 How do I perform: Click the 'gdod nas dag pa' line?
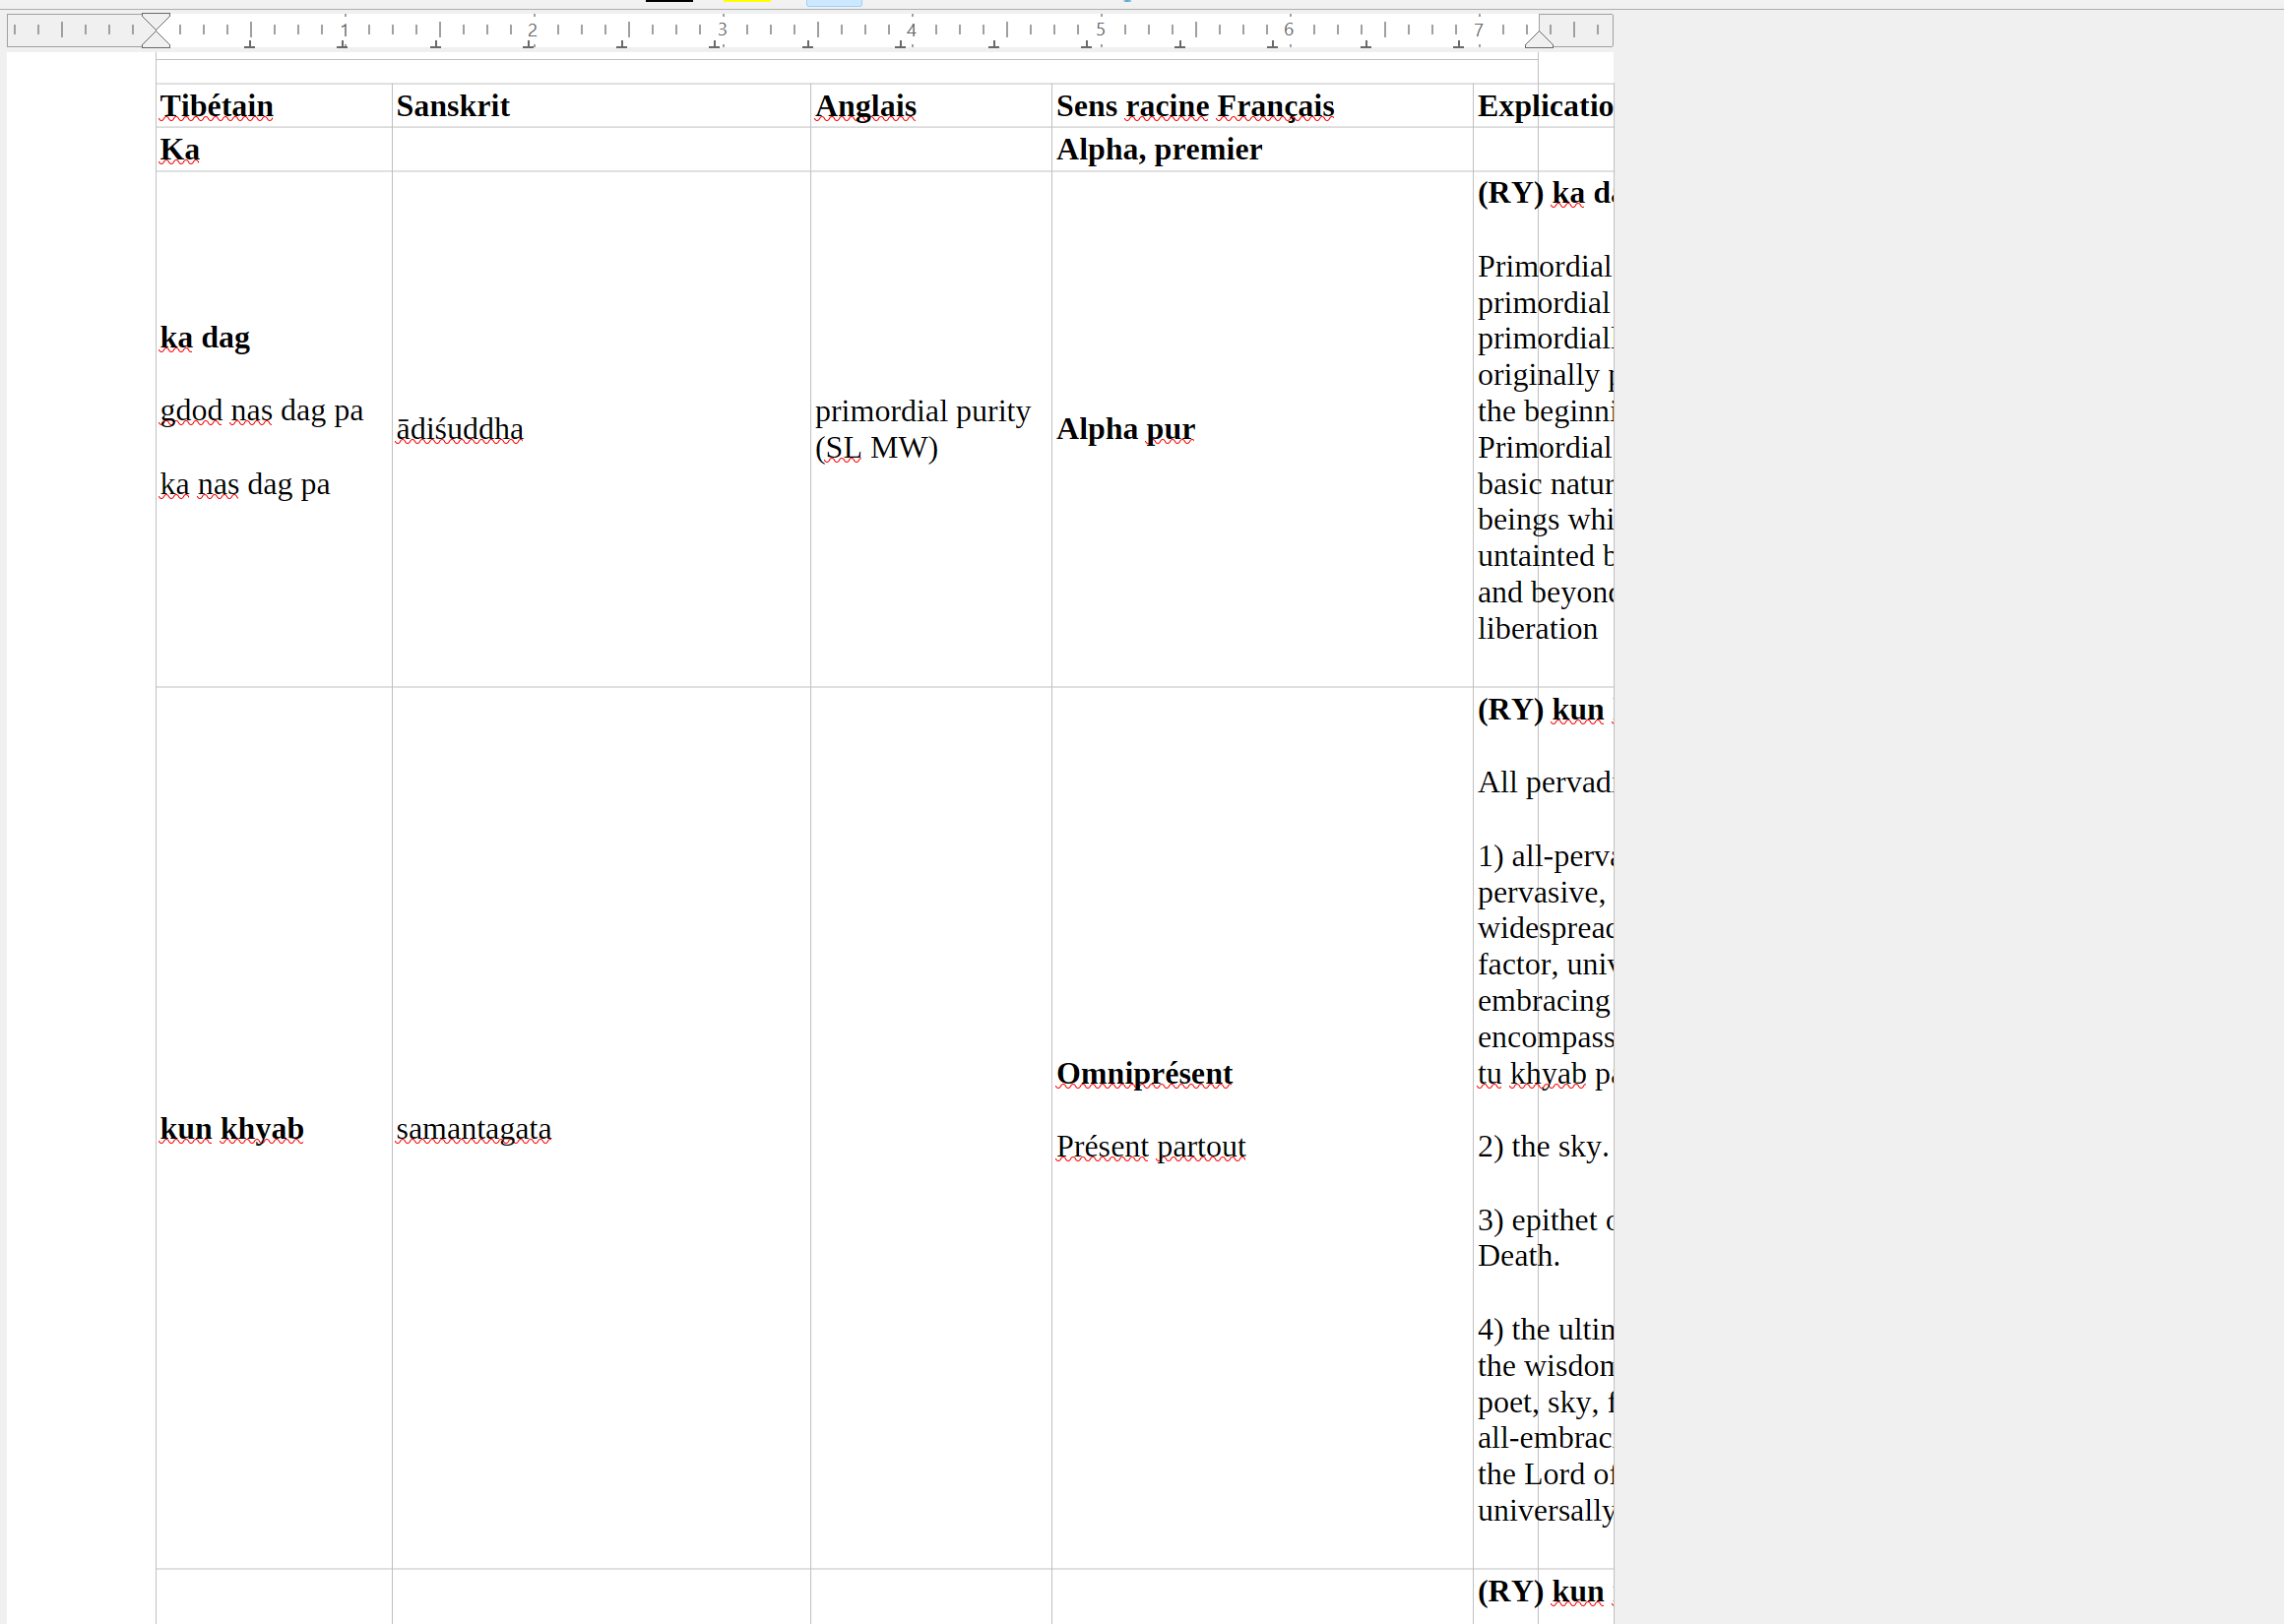coord(261,411)
